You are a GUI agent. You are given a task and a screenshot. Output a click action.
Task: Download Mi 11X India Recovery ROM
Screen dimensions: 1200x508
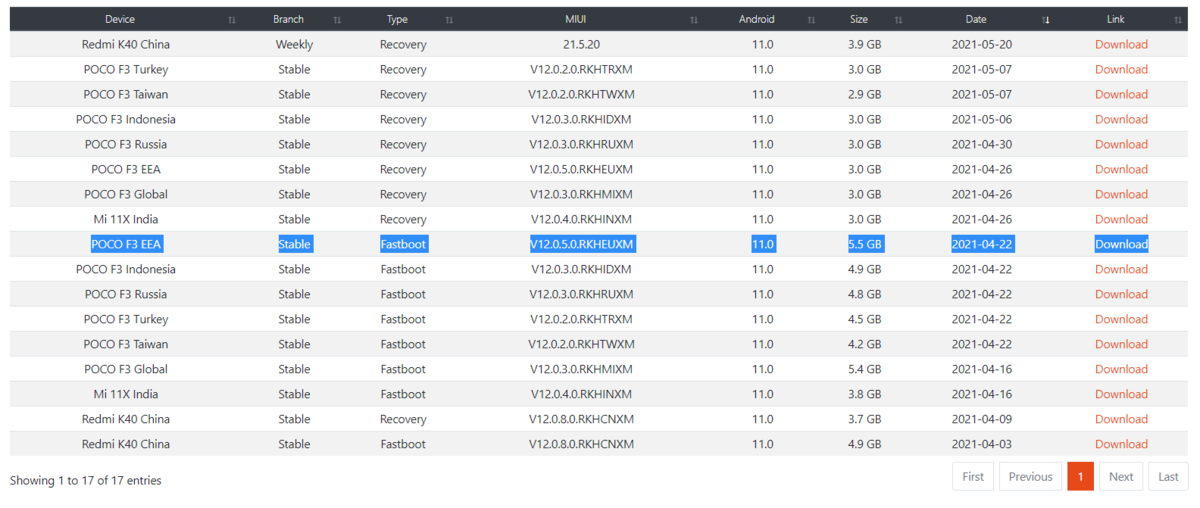(x=1121, y=219)
